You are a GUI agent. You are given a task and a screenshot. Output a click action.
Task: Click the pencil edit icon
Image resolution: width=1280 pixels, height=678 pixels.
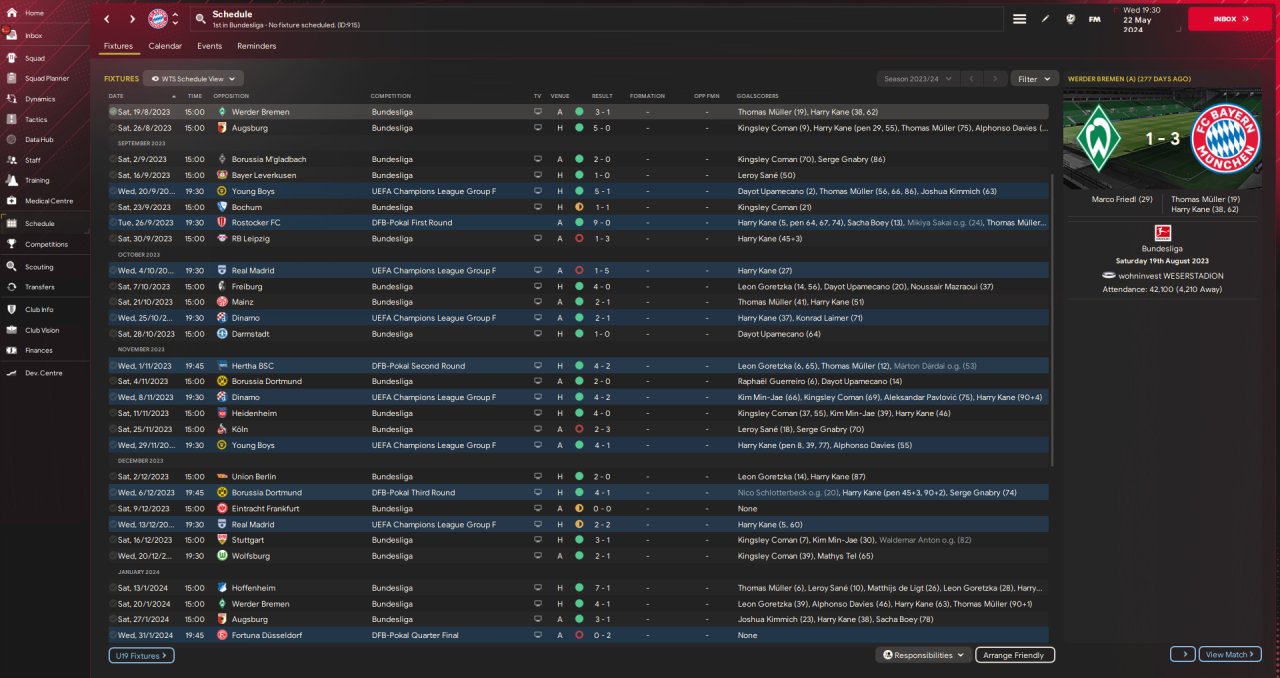[1045, 19]
